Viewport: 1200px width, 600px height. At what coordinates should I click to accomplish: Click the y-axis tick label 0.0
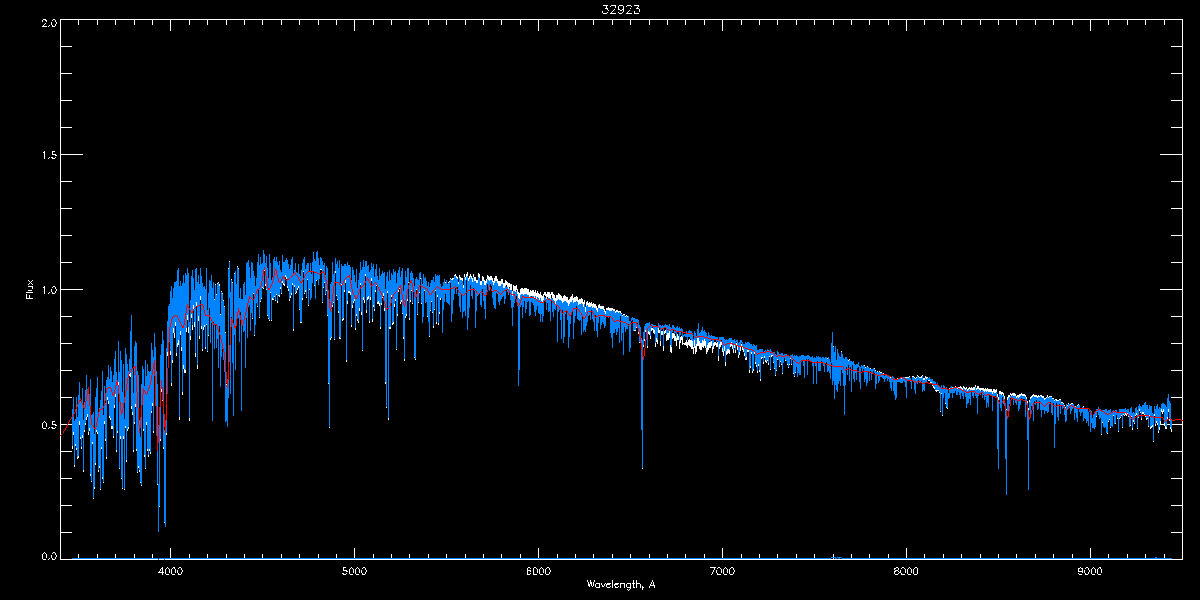pos(48,555)
